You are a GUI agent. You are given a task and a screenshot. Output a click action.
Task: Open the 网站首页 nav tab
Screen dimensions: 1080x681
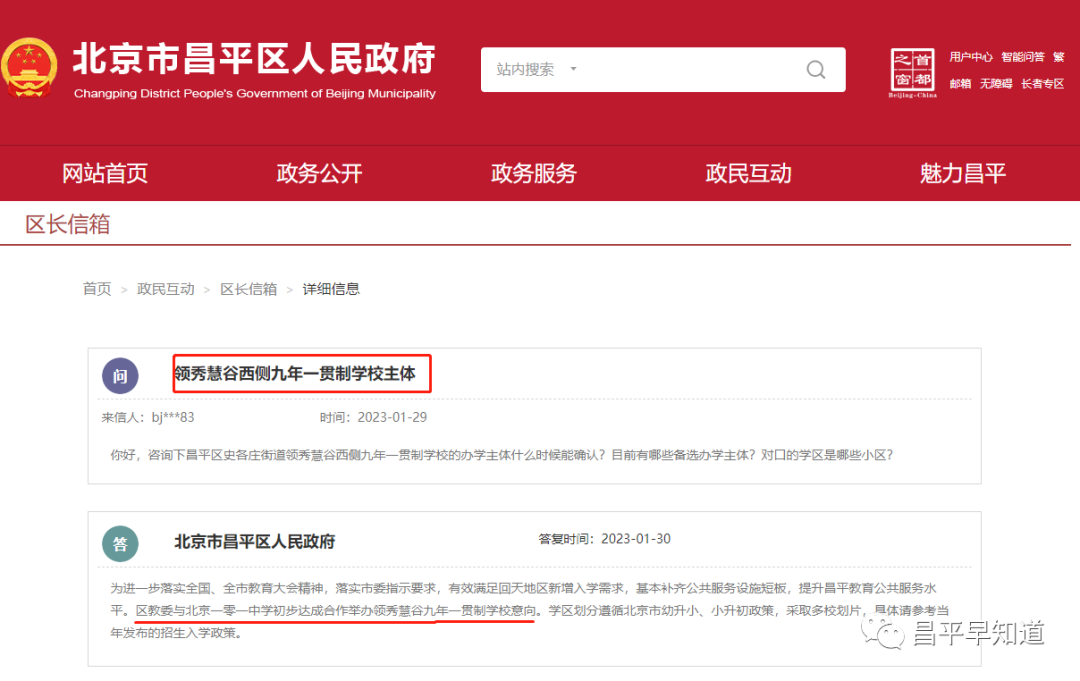click(105, 174)
